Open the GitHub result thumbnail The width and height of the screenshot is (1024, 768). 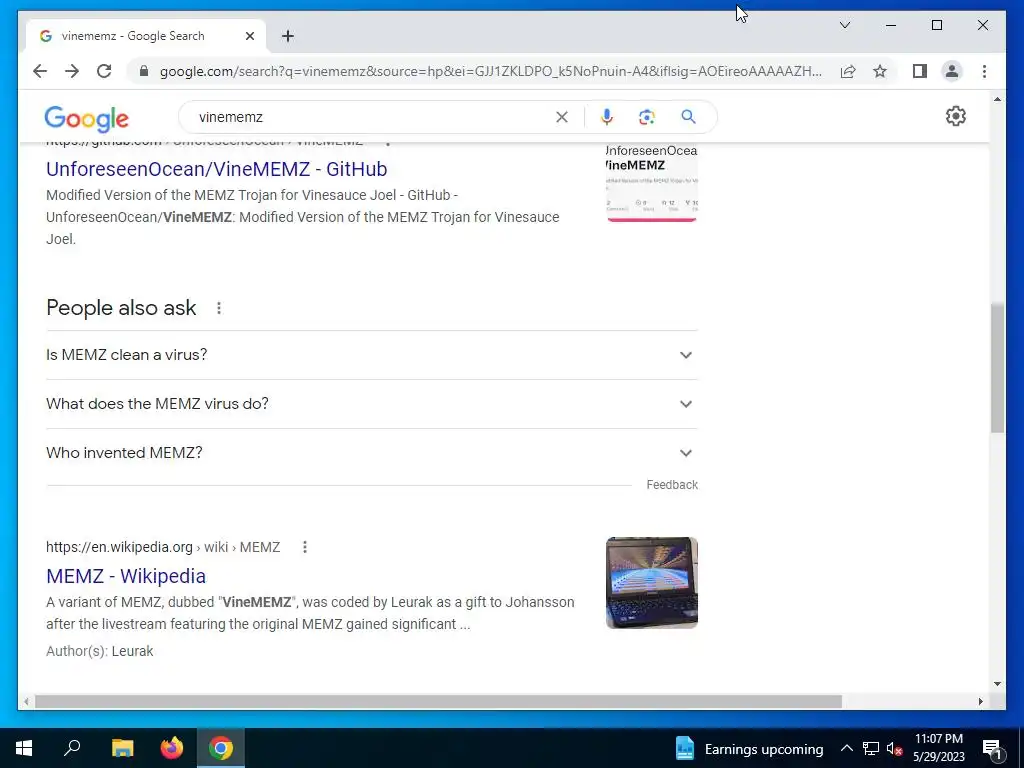click(652, 184)
